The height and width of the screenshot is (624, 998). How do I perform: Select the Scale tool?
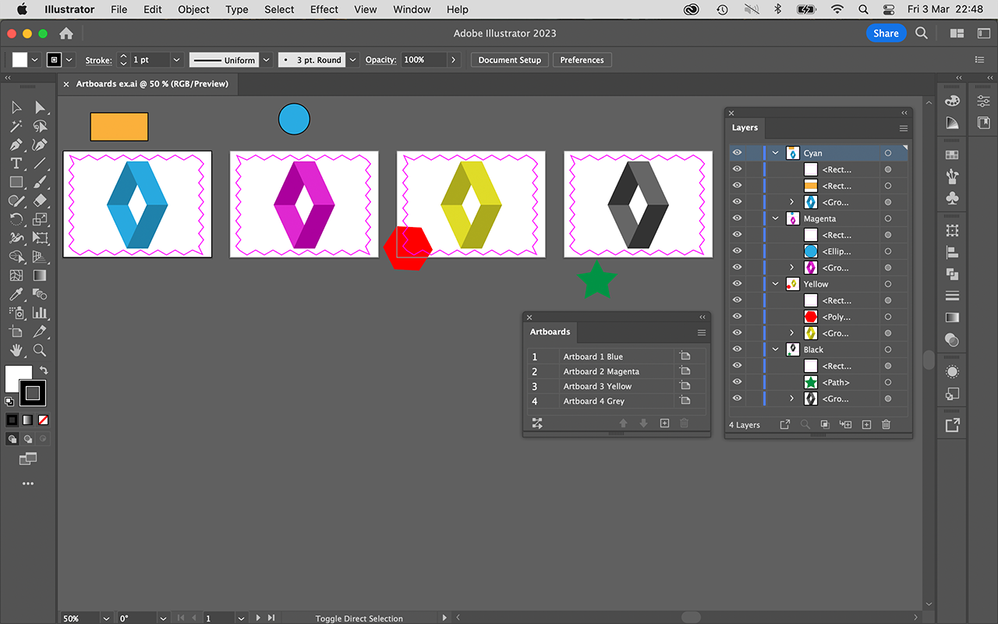pos(40,220)
